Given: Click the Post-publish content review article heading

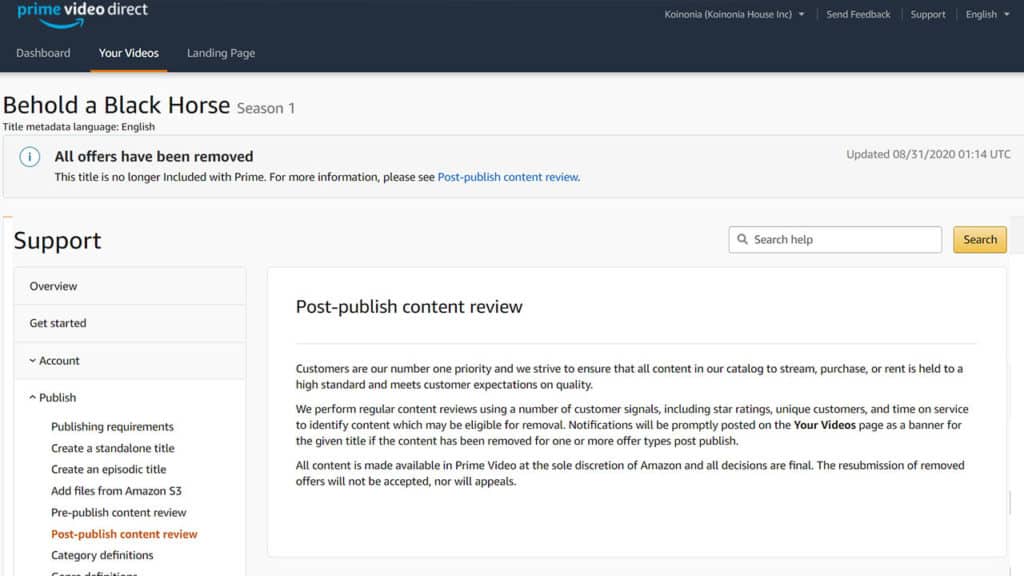Looking at the screenshot, I should click(x=409, y=307).
